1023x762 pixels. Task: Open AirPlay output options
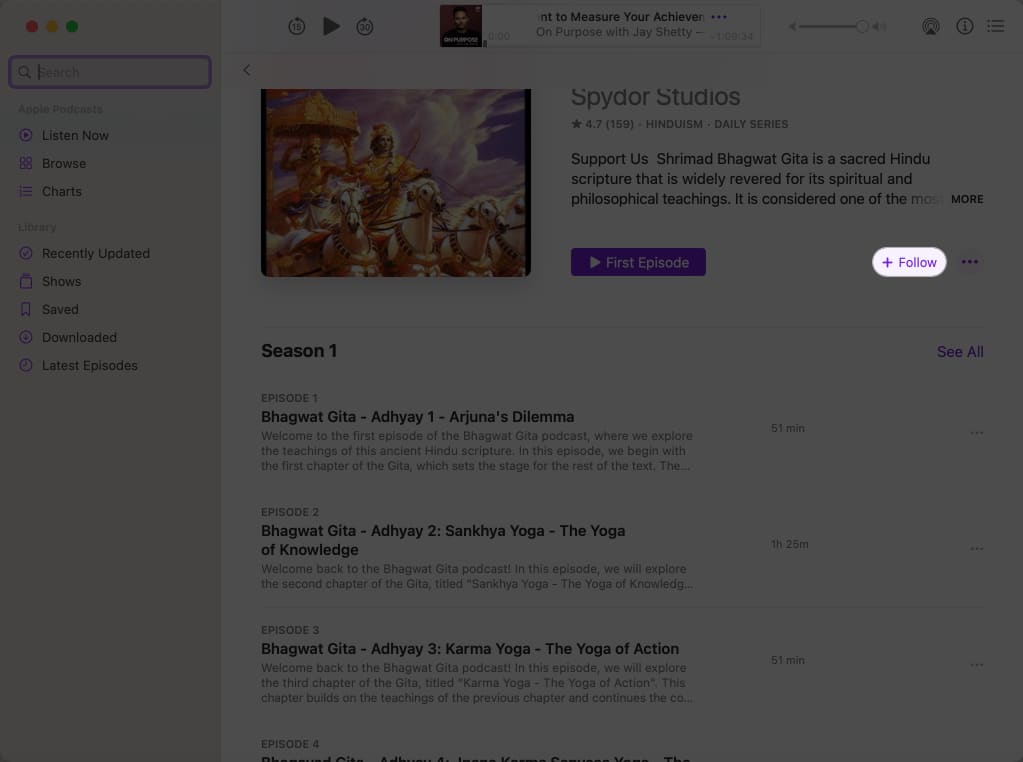coord(930,27)
